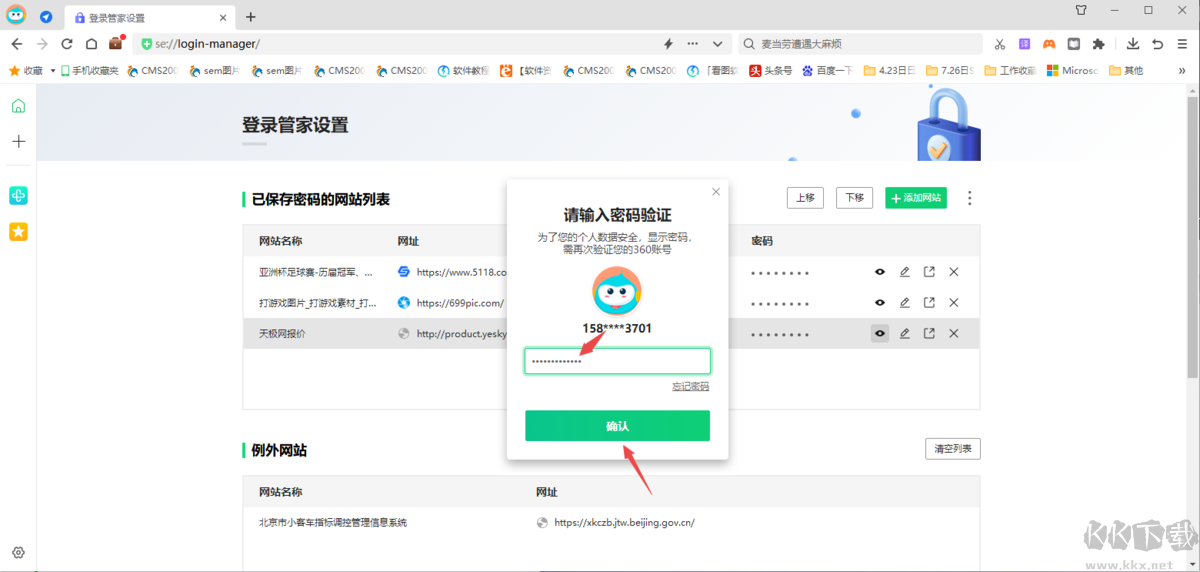Open the address bar three-dot options
Screen dimensions: 1200x572
click(x=693, y=44)
